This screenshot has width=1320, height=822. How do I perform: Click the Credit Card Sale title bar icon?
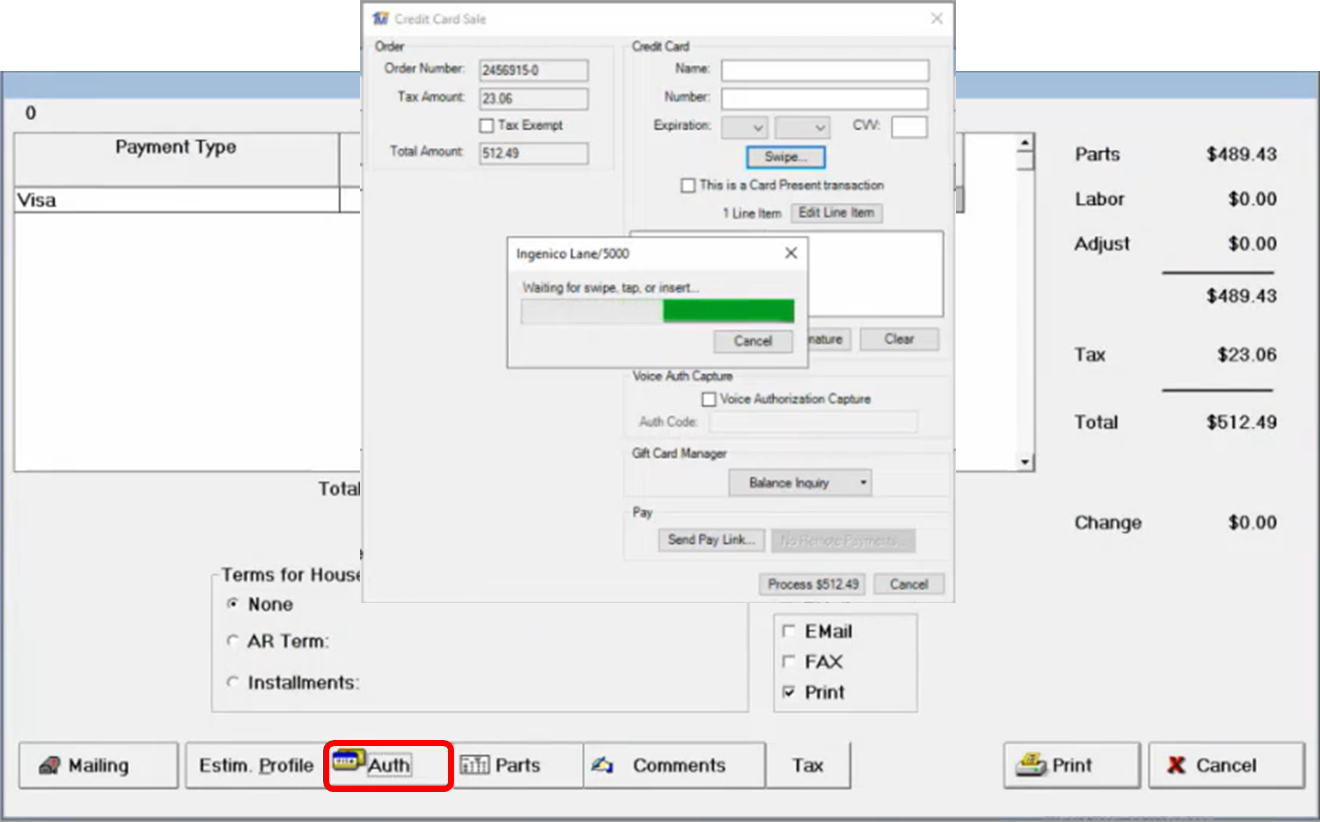click(x=378, y=18)
